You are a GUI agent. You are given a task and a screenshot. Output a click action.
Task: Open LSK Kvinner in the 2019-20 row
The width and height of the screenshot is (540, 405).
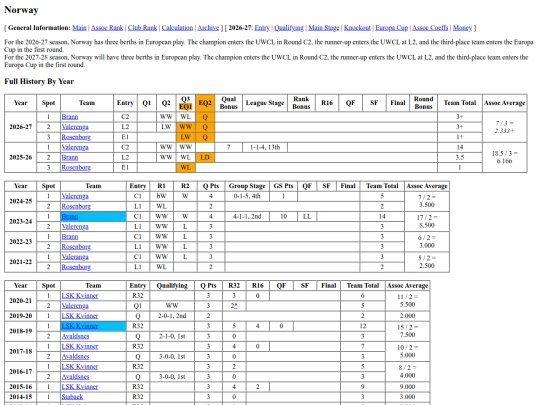point(80,316)
